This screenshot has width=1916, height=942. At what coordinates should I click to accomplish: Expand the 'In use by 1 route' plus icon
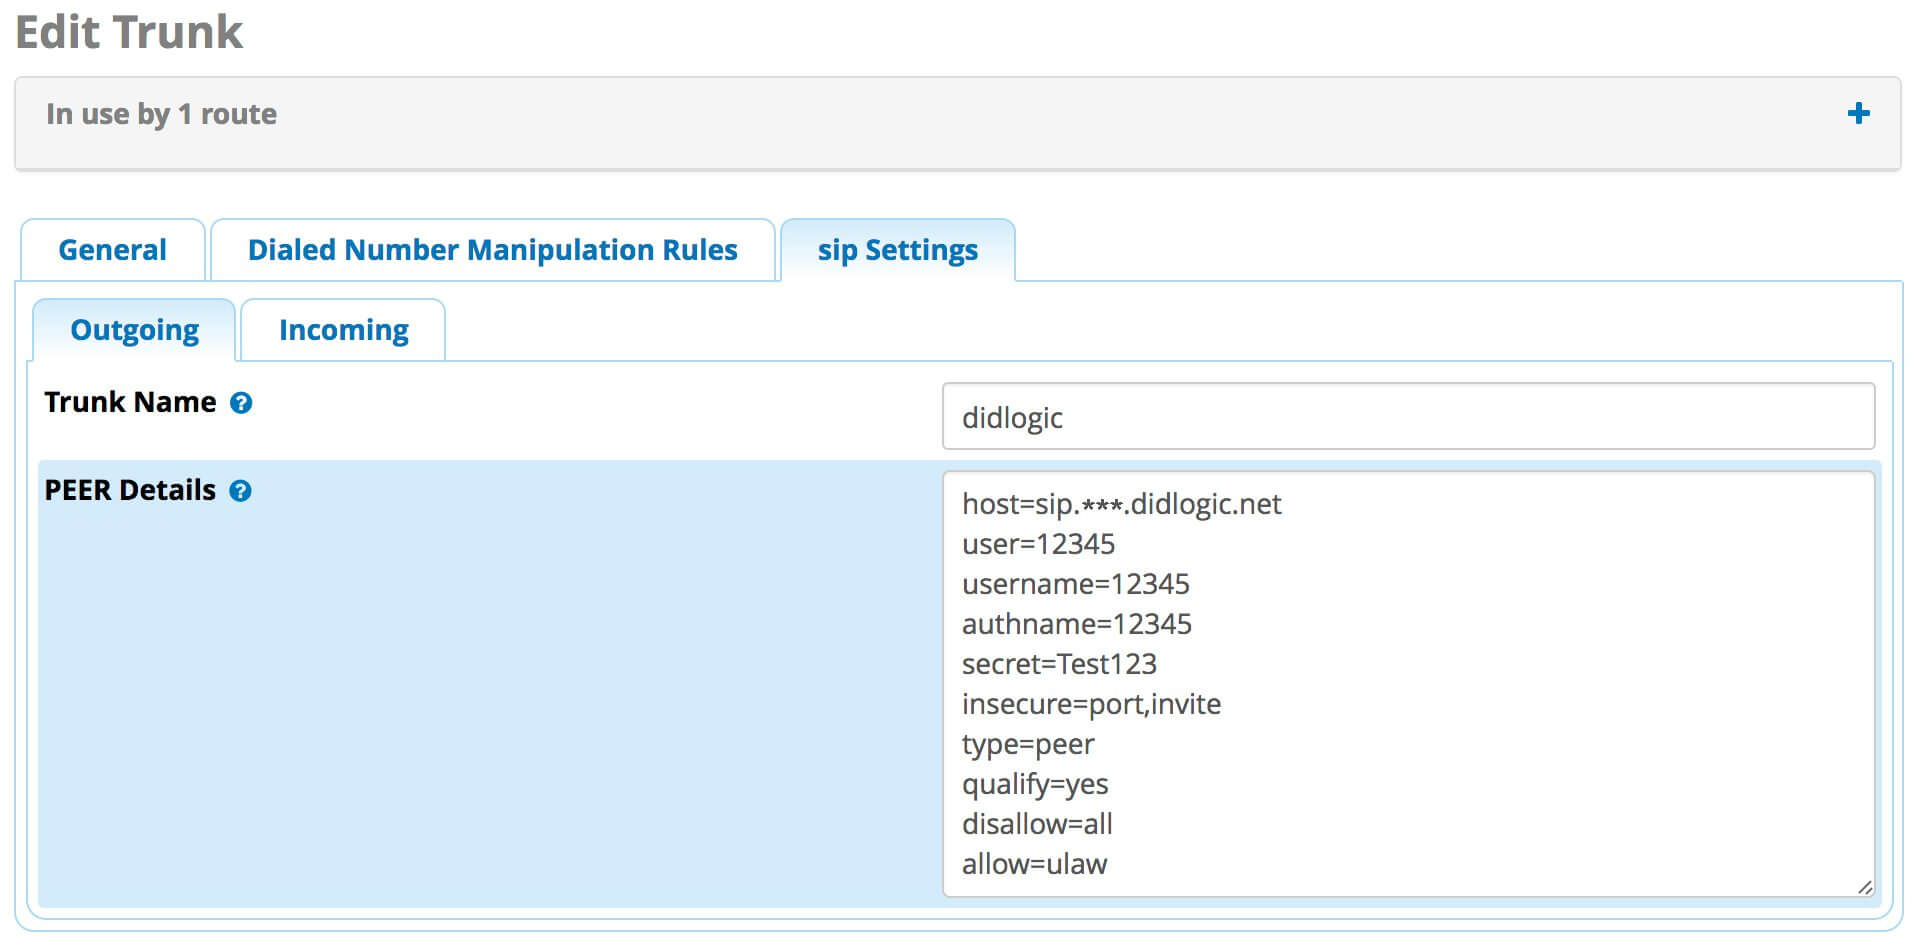point(1858,114)
